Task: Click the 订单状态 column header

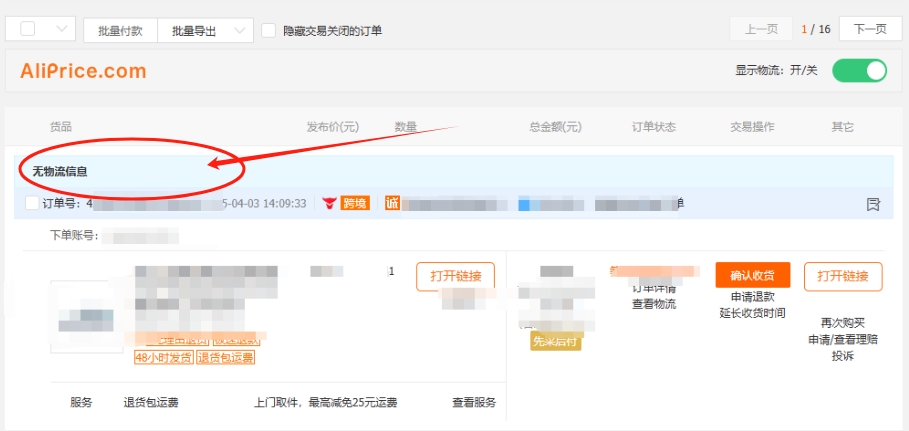Action: 654,127
